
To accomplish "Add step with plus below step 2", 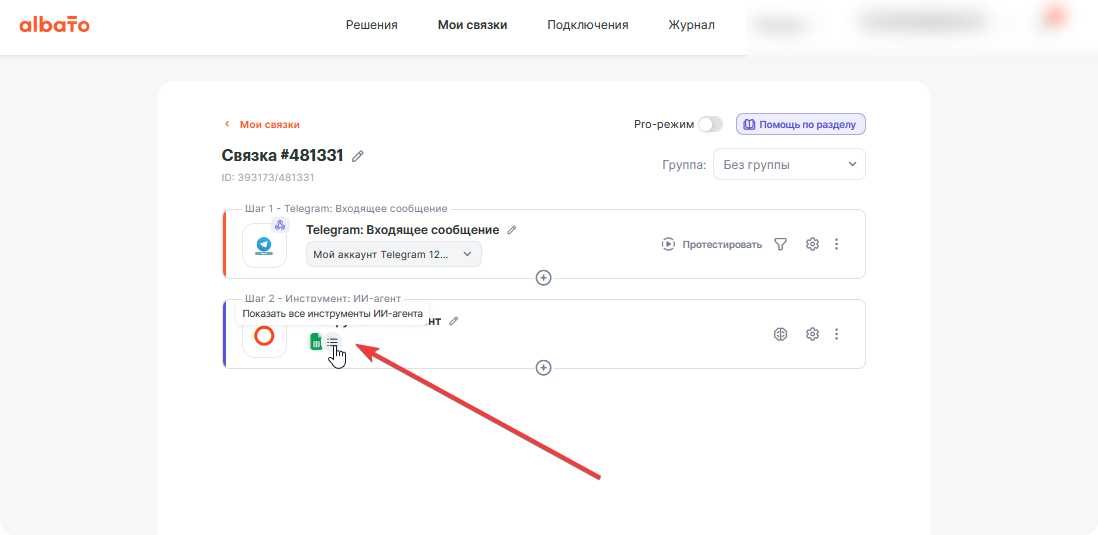I will tap(543, 368).
